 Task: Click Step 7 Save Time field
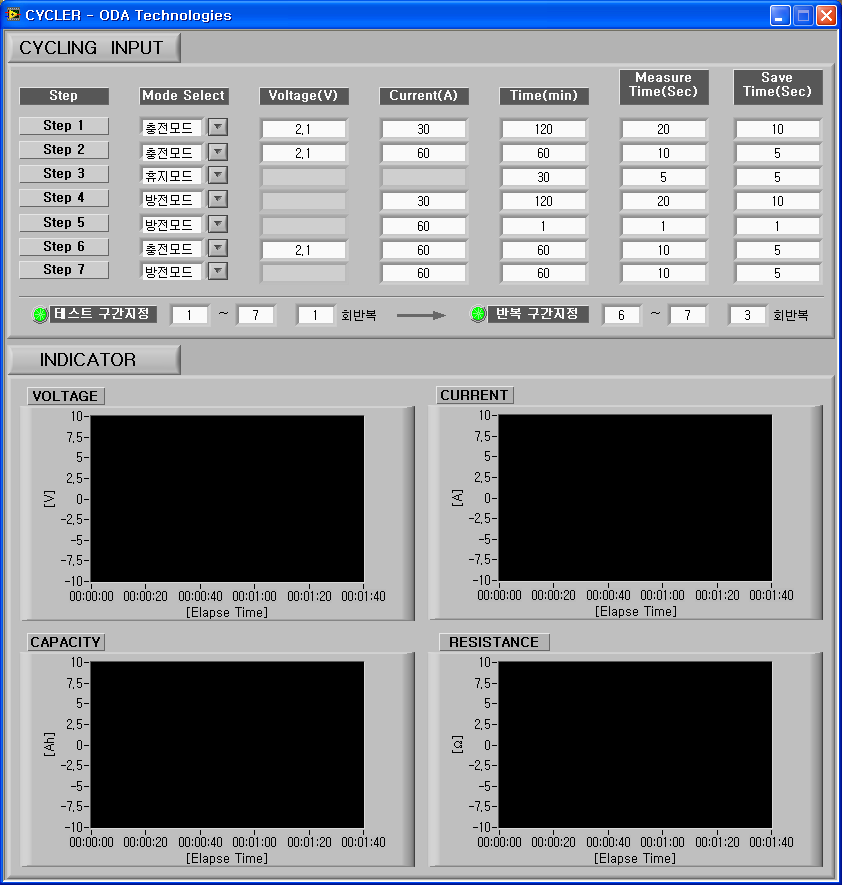pyautogui.click(x=778, y=273)
